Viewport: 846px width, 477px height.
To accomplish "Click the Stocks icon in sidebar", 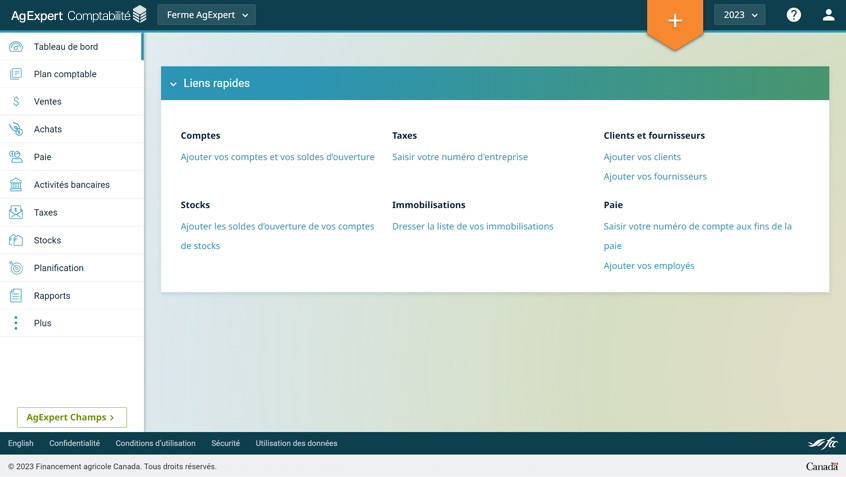I will pyautogui.click(x=16, y=240).
